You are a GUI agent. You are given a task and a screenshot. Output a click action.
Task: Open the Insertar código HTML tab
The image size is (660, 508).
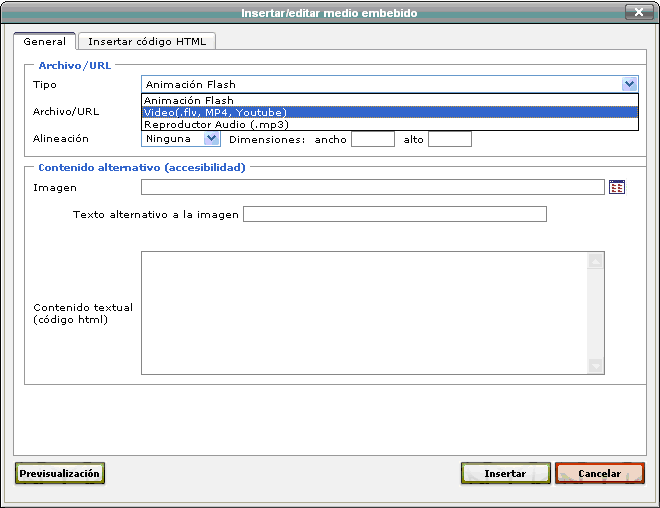[146, 42]
